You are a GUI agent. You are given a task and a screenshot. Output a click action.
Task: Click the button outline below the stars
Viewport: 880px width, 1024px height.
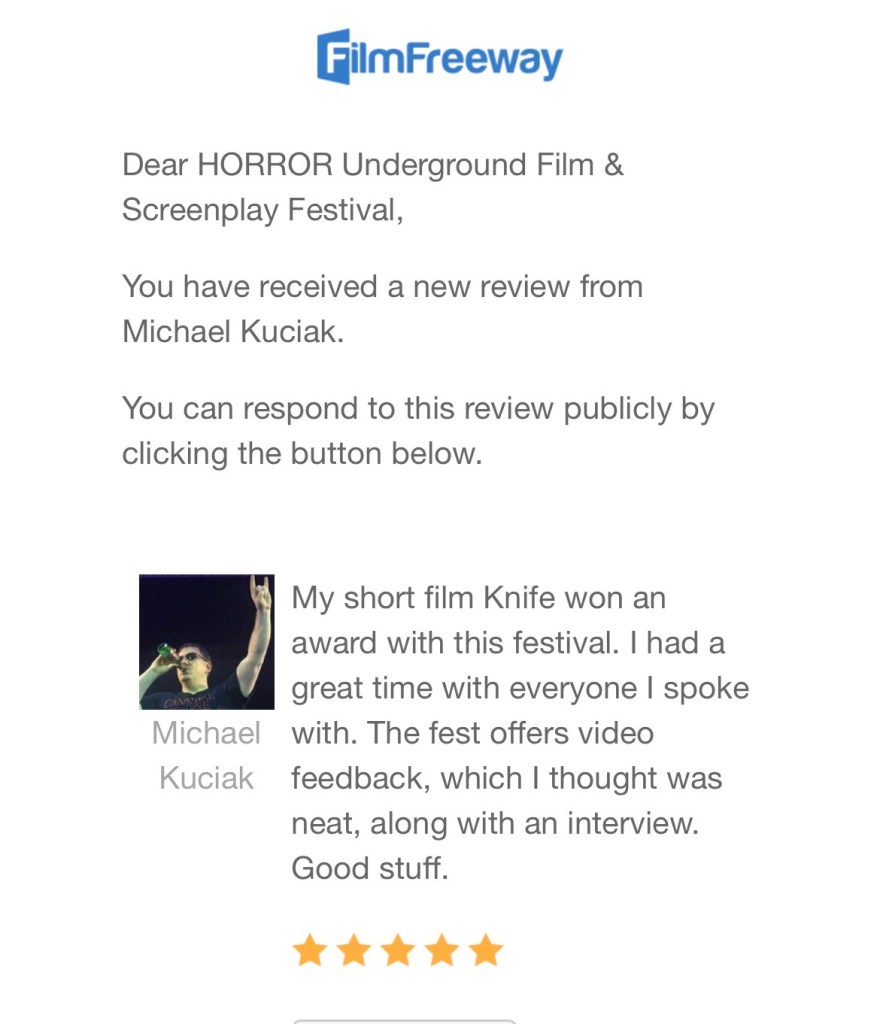point(404,1020)
